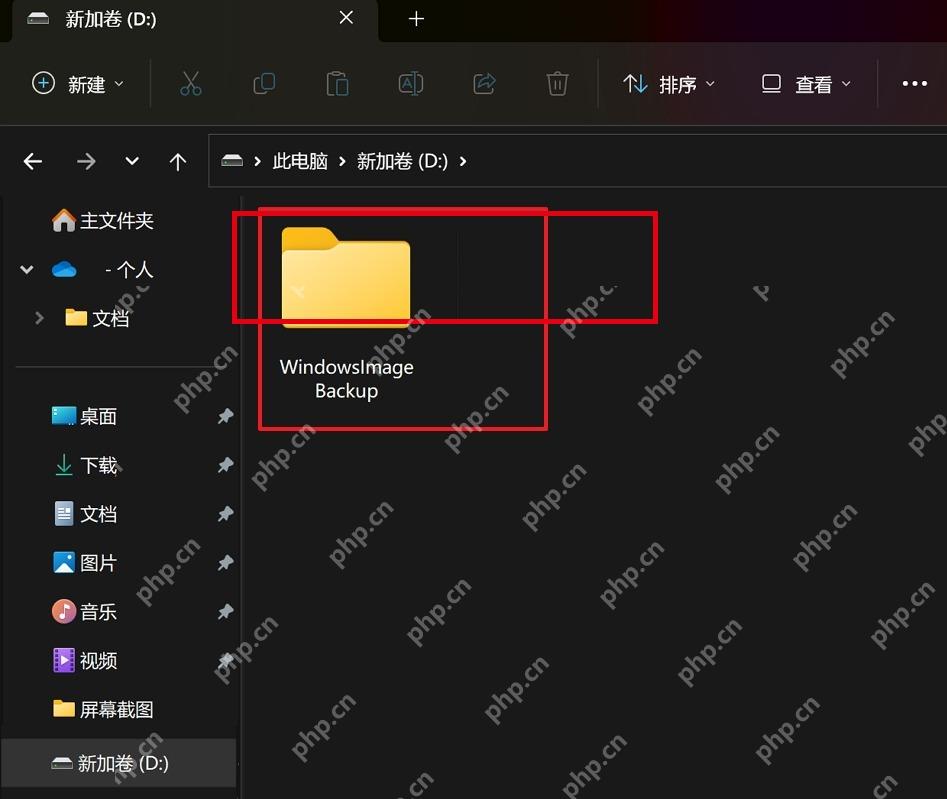
Task: Click the Delete trash can icon
Action: click(557, 83)
